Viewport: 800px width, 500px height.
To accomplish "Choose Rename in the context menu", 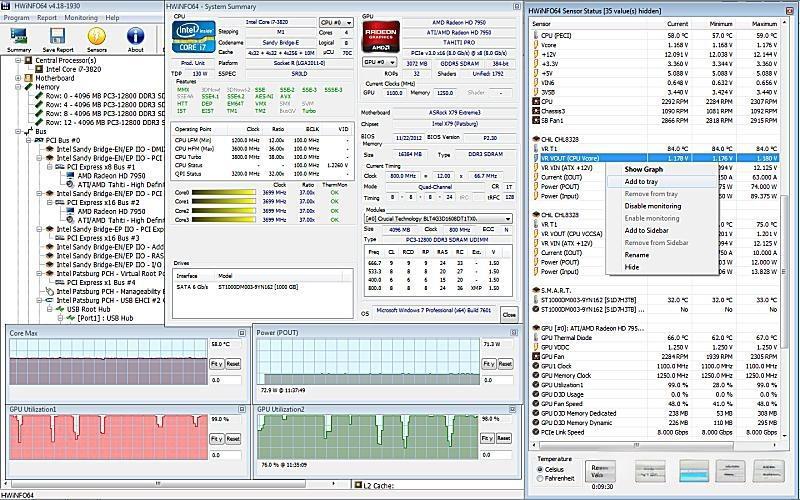I will [x=637, y=255].
